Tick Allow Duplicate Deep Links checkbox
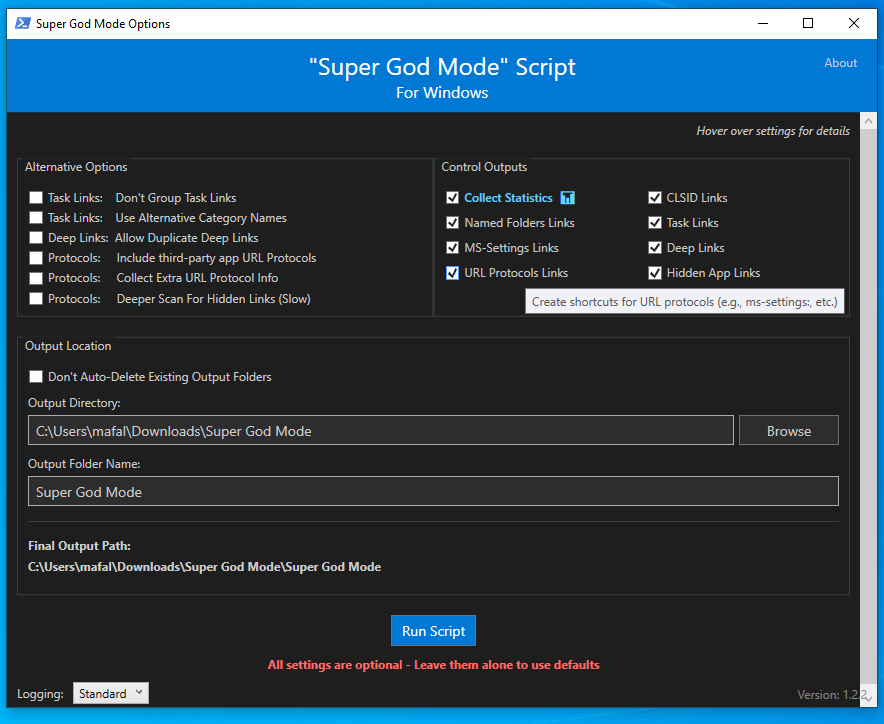 pos(36,237)
